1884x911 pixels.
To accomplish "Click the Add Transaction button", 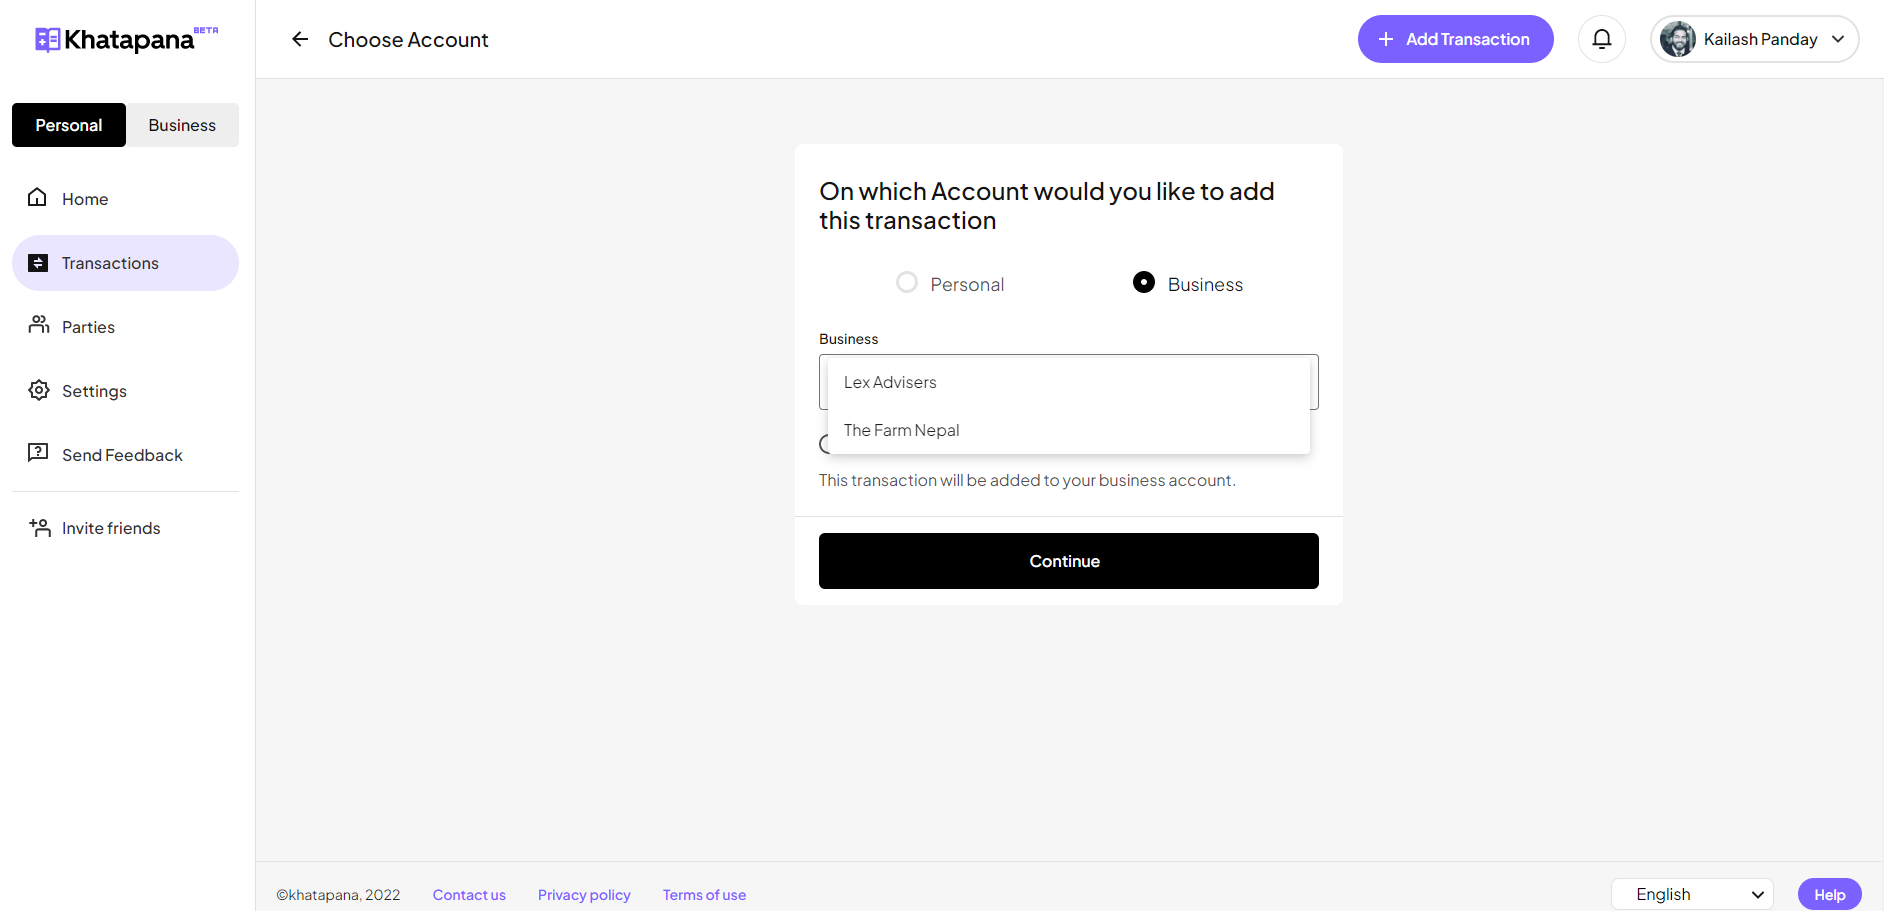I will 1455,39.
